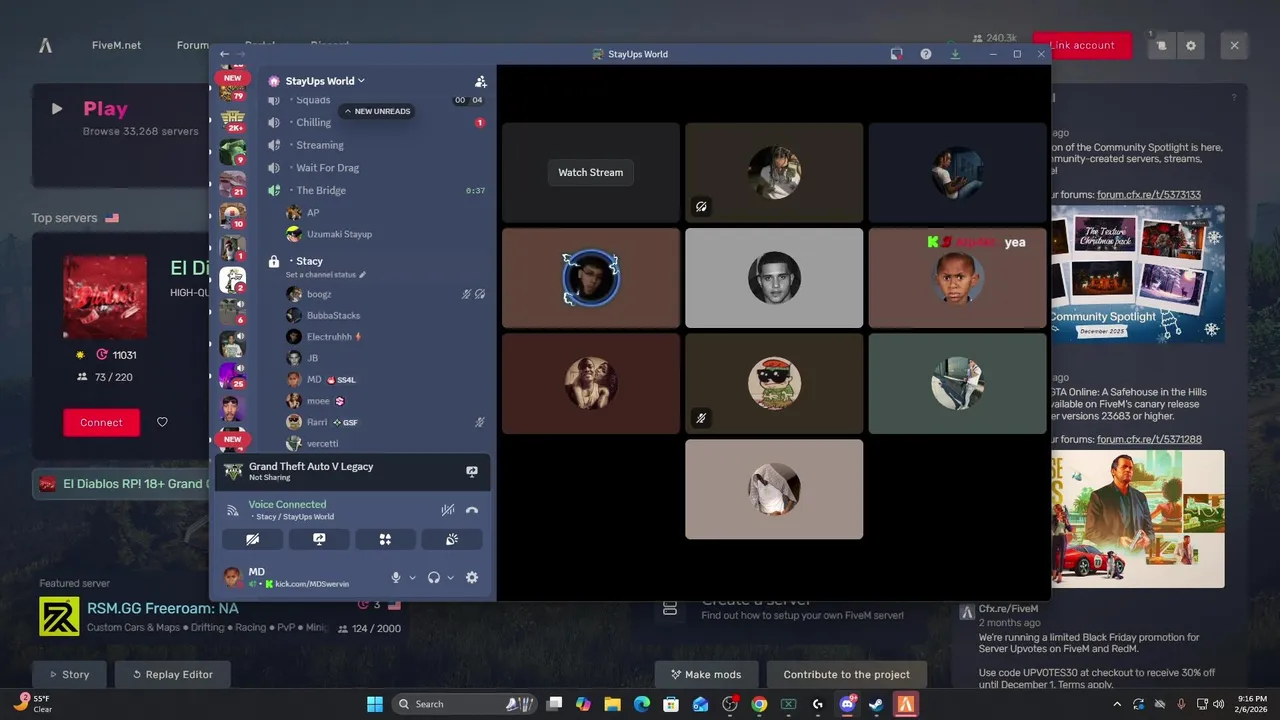1280x720 pixels.
Task: Join the Streaming voice channel
Action: pyautogui.click(x=376, y=145)
